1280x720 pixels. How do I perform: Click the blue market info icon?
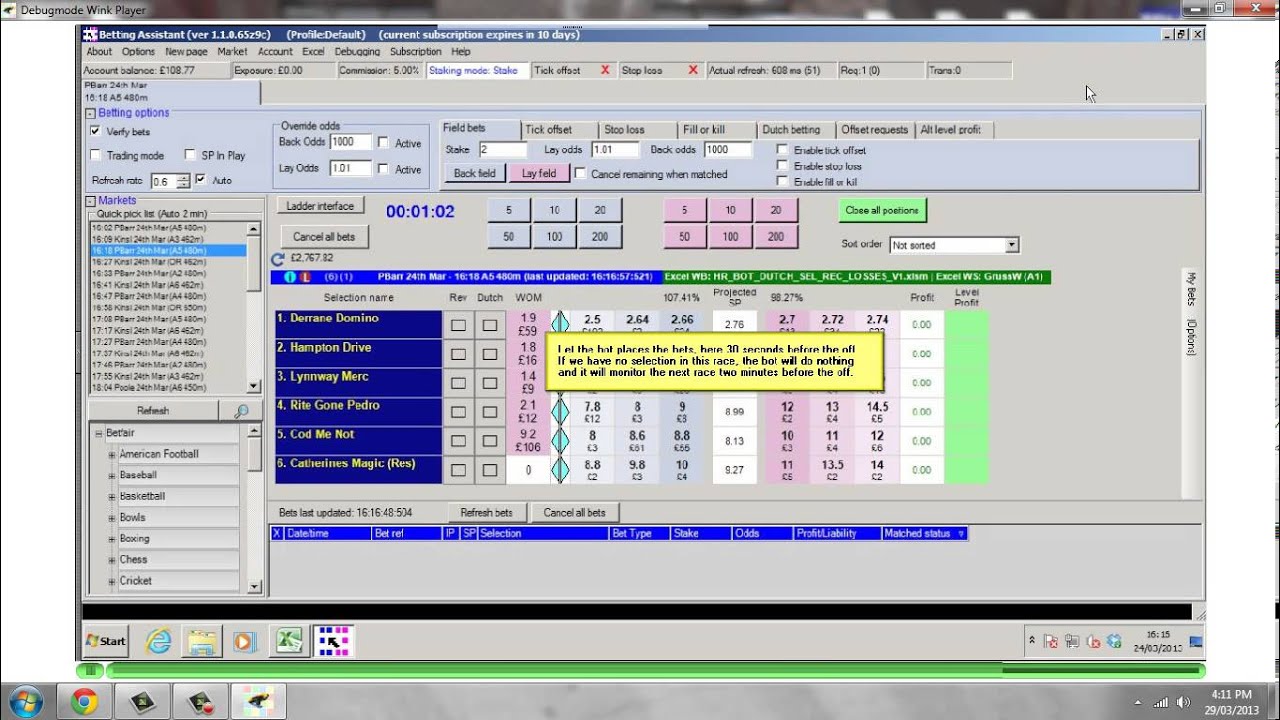pos(289,277)
